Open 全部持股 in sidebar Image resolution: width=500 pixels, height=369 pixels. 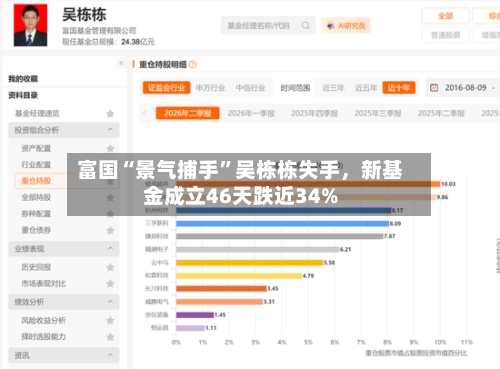[36, 197]
